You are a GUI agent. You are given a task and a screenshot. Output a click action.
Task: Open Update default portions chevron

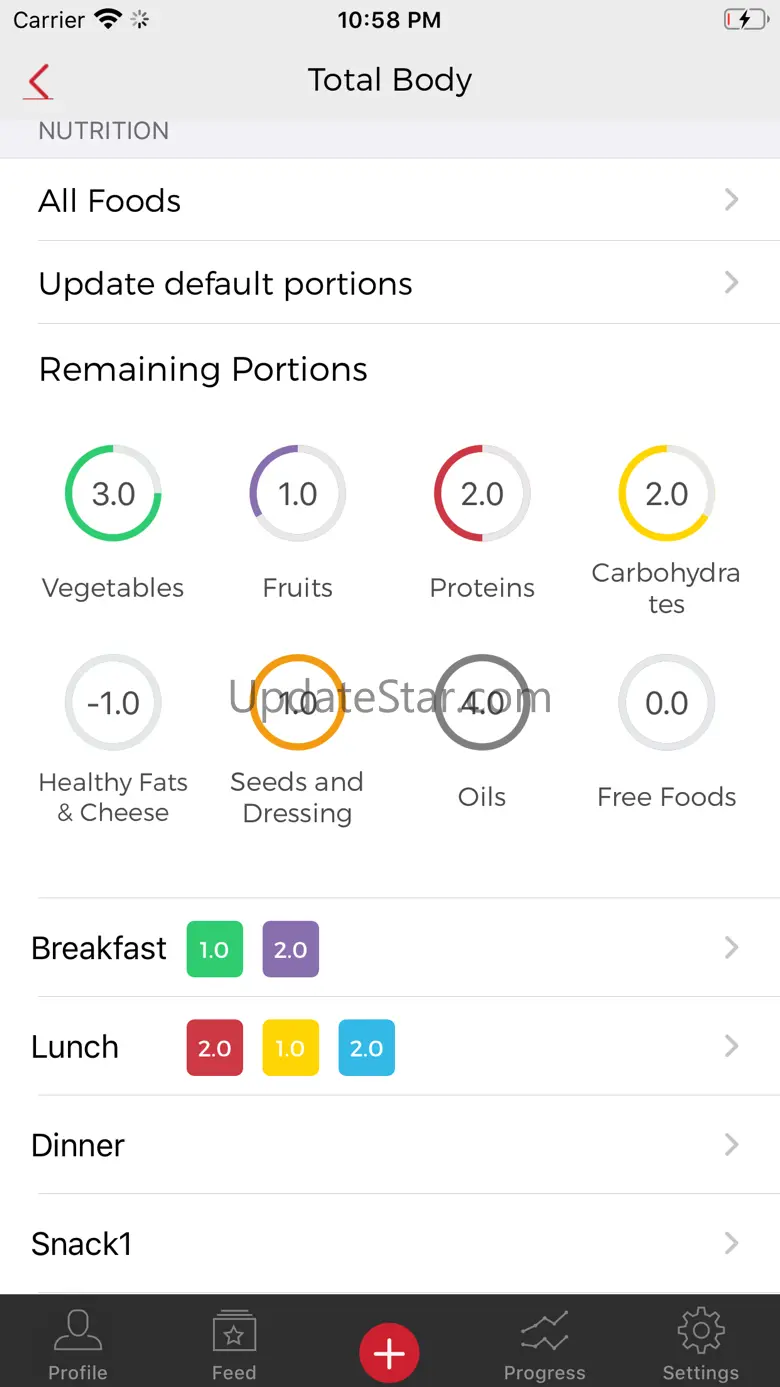click(731, 283)
